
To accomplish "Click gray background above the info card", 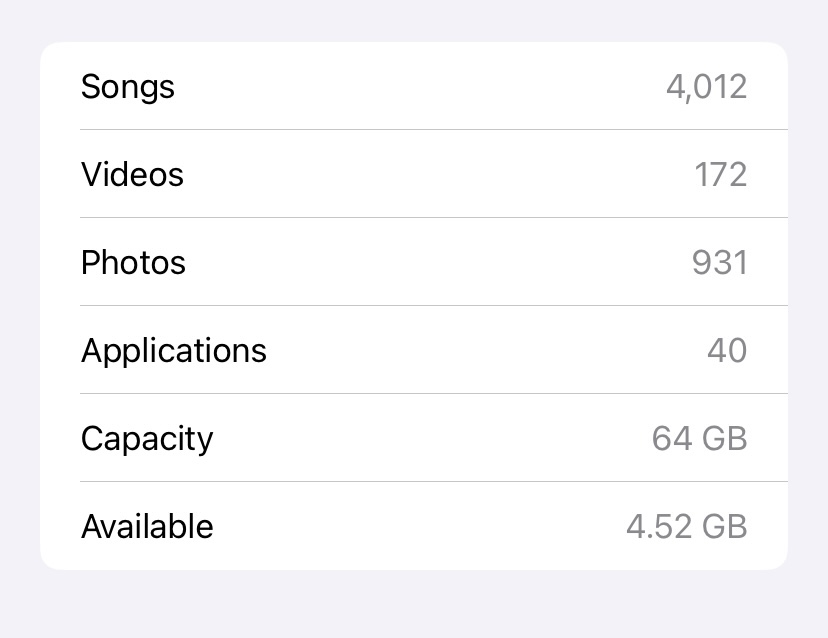I will point(414,20).
